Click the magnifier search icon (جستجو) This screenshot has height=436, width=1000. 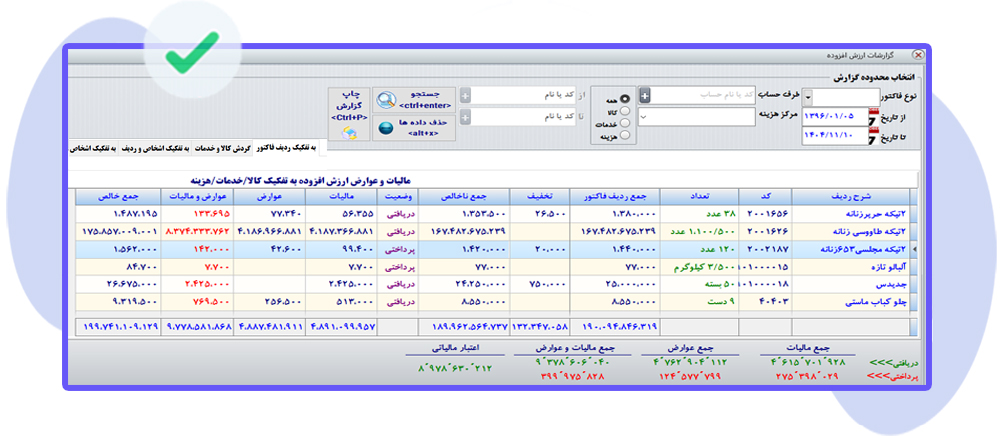point(386,101)
